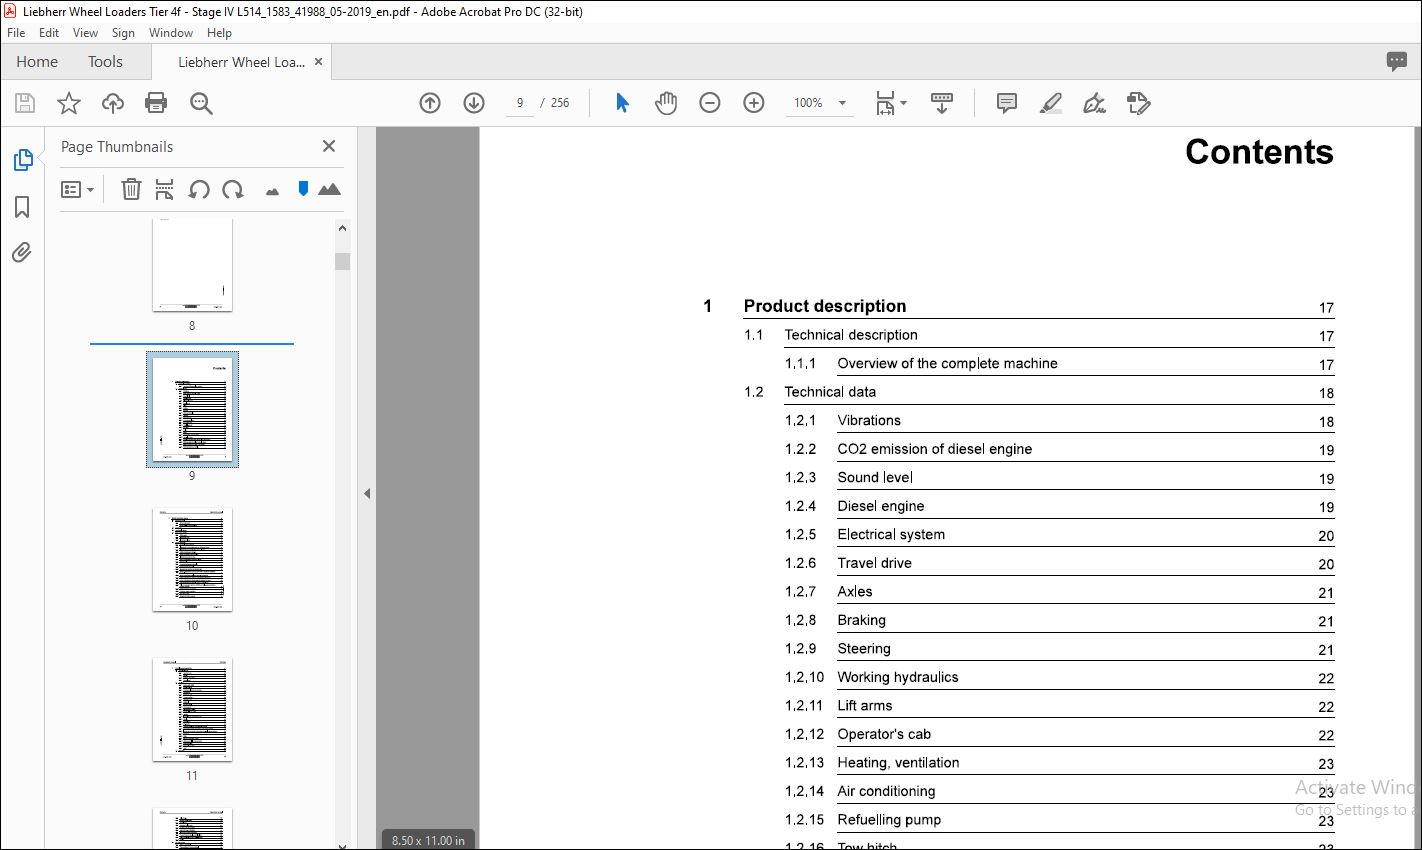Image resolution: width=1422 pixels, height=850 pixels.
Task: Select the page 8 thumbnail
Action: (x=192, y=265)
